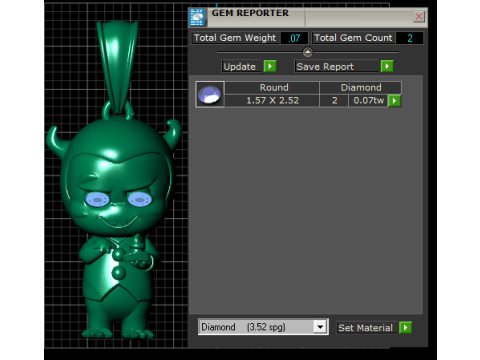Click the green arrow beside Set Material
Screen dimensions: 480x360
(406, 327)
